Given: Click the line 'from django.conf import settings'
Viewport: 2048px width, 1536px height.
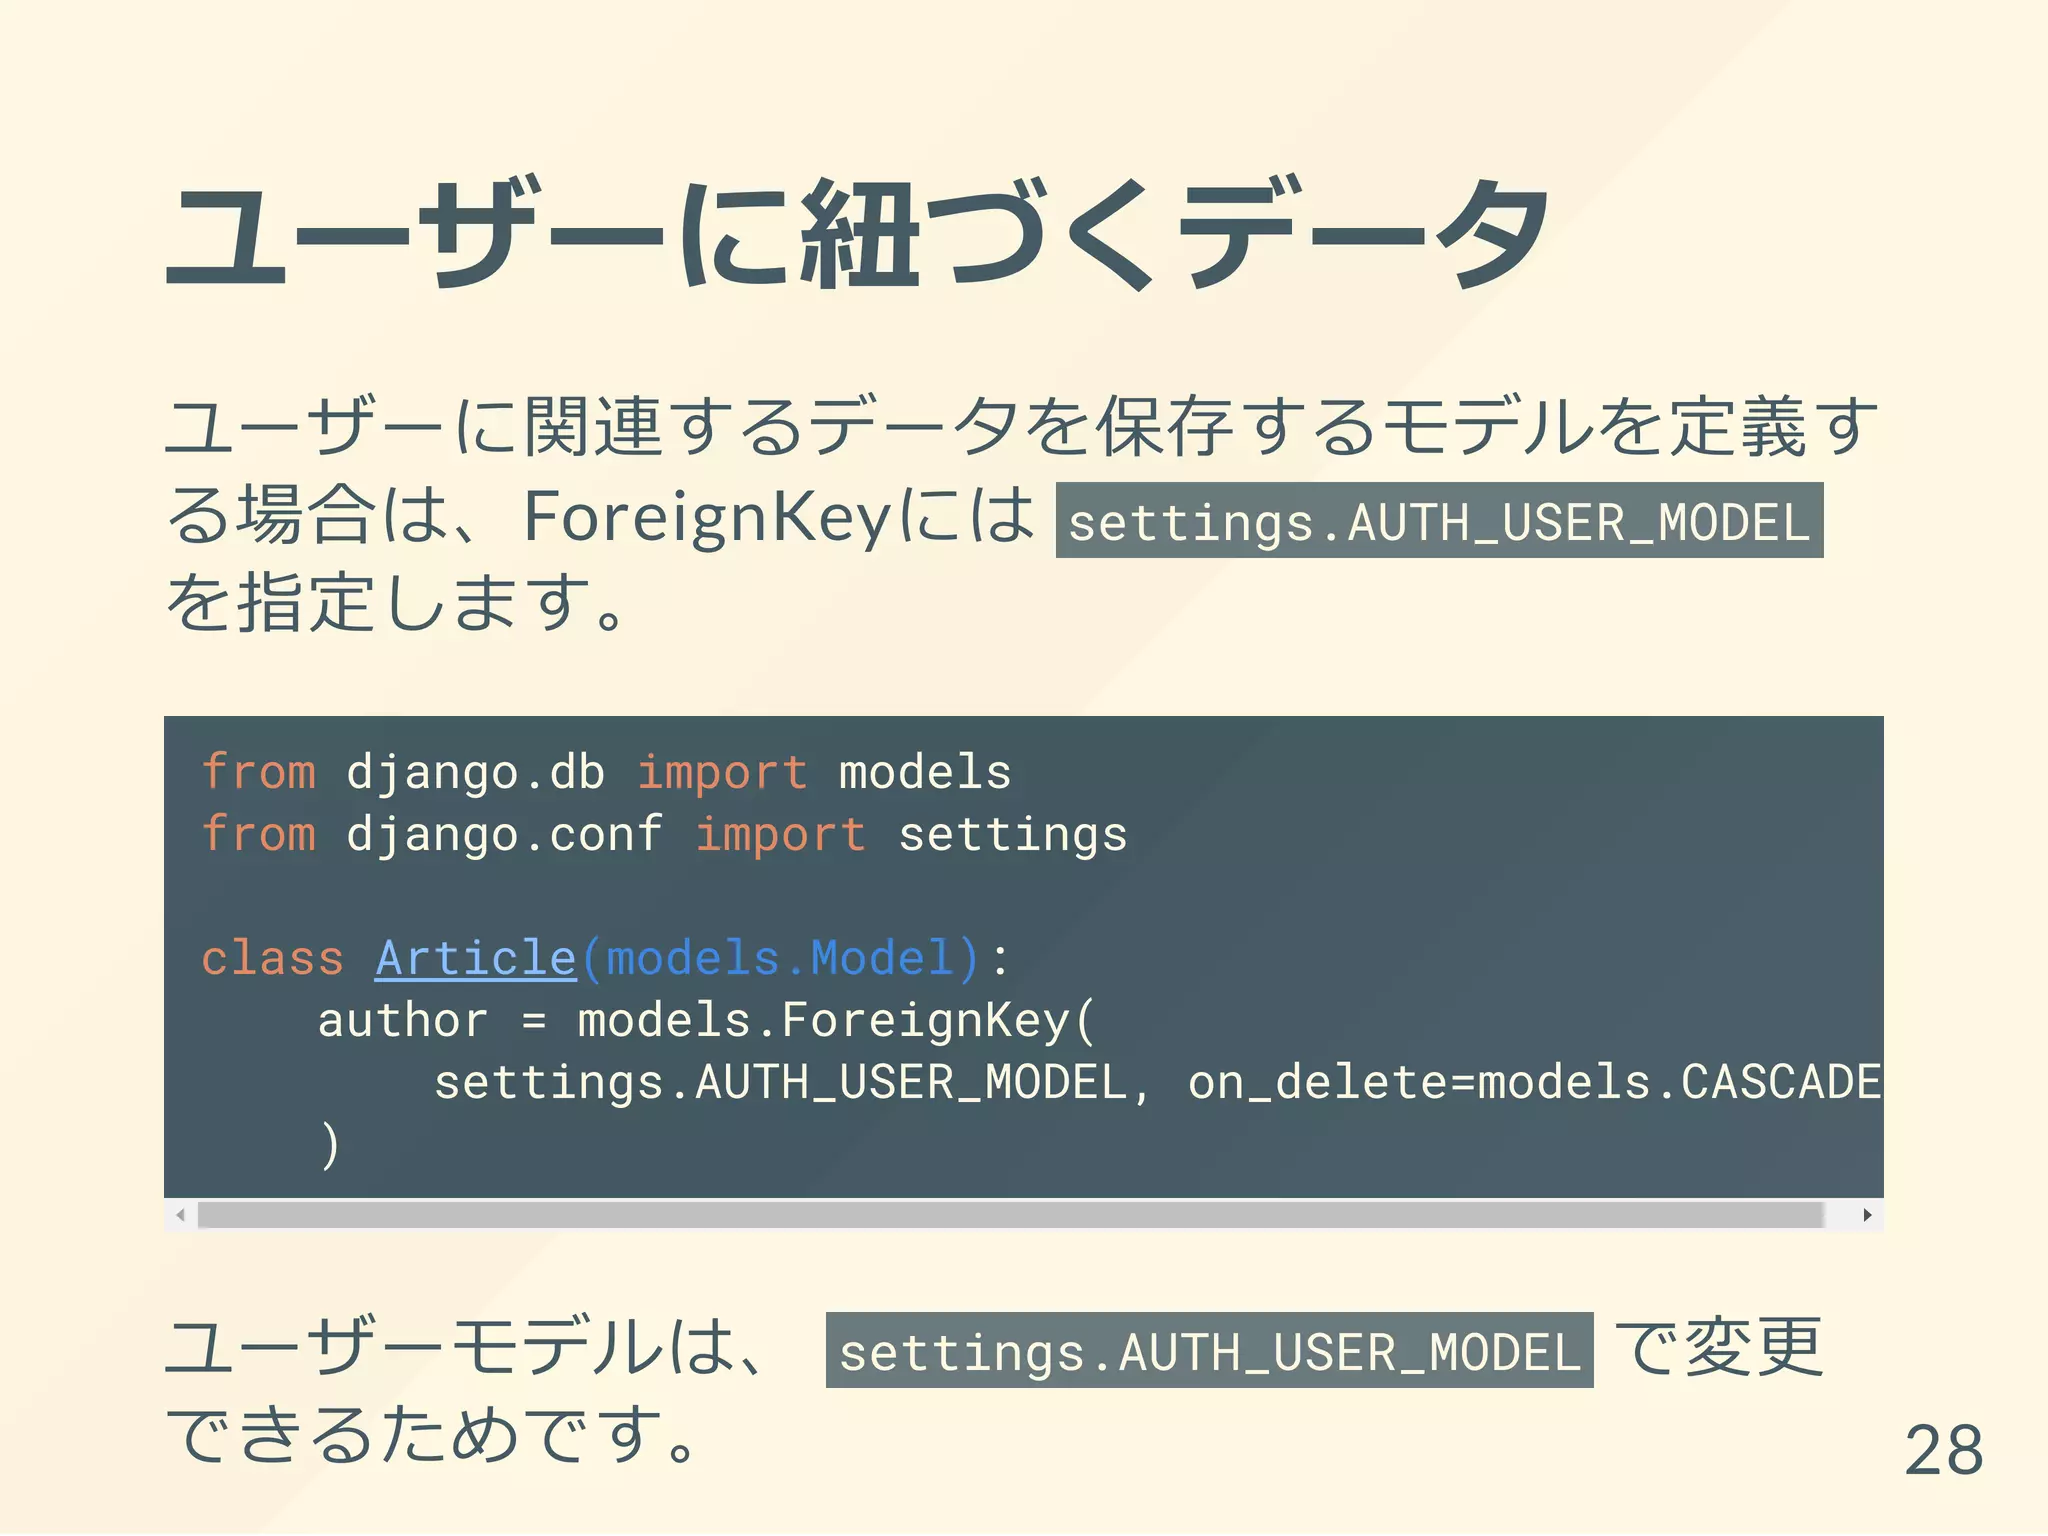Looking at the screenshot, I should 664,835.
